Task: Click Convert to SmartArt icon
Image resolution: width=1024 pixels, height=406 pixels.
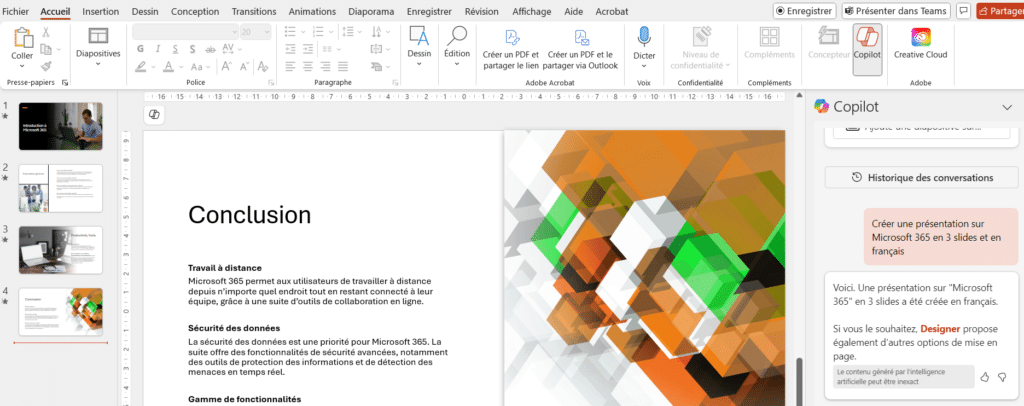Action: coord(379,67)
